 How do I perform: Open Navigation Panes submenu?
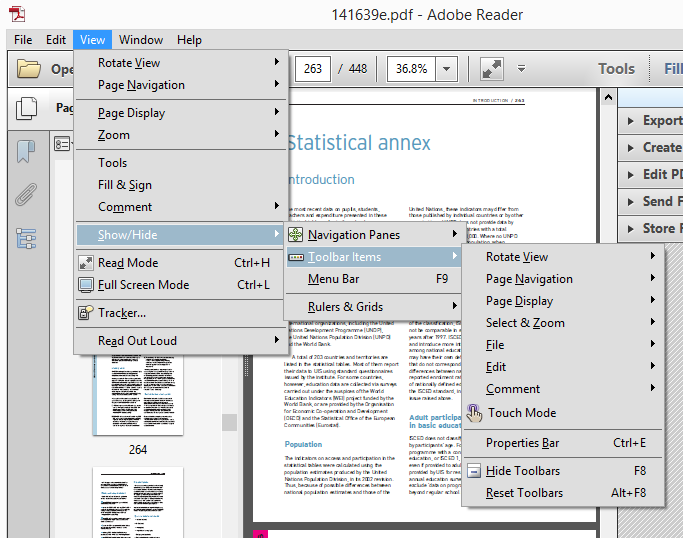coord(373,235)
